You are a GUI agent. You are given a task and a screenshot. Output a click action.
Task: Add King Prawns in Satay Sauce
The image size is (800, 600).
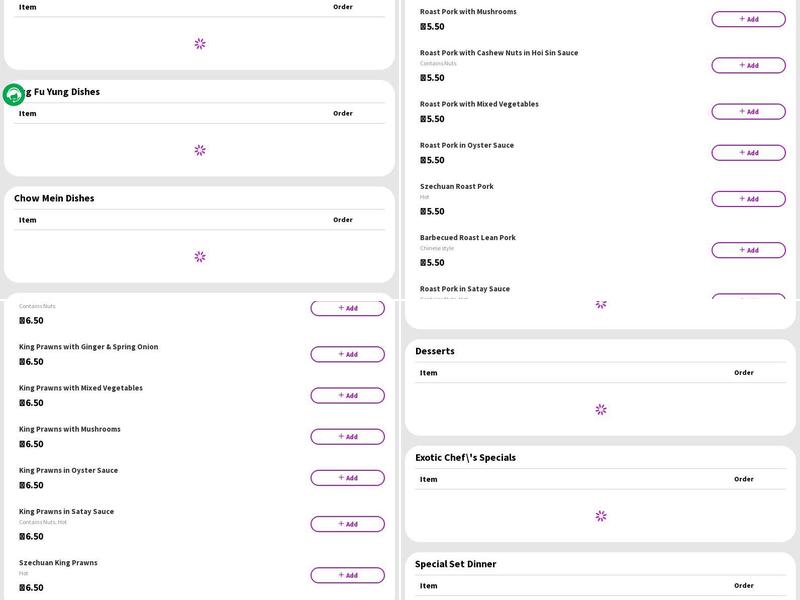(347, 524)
